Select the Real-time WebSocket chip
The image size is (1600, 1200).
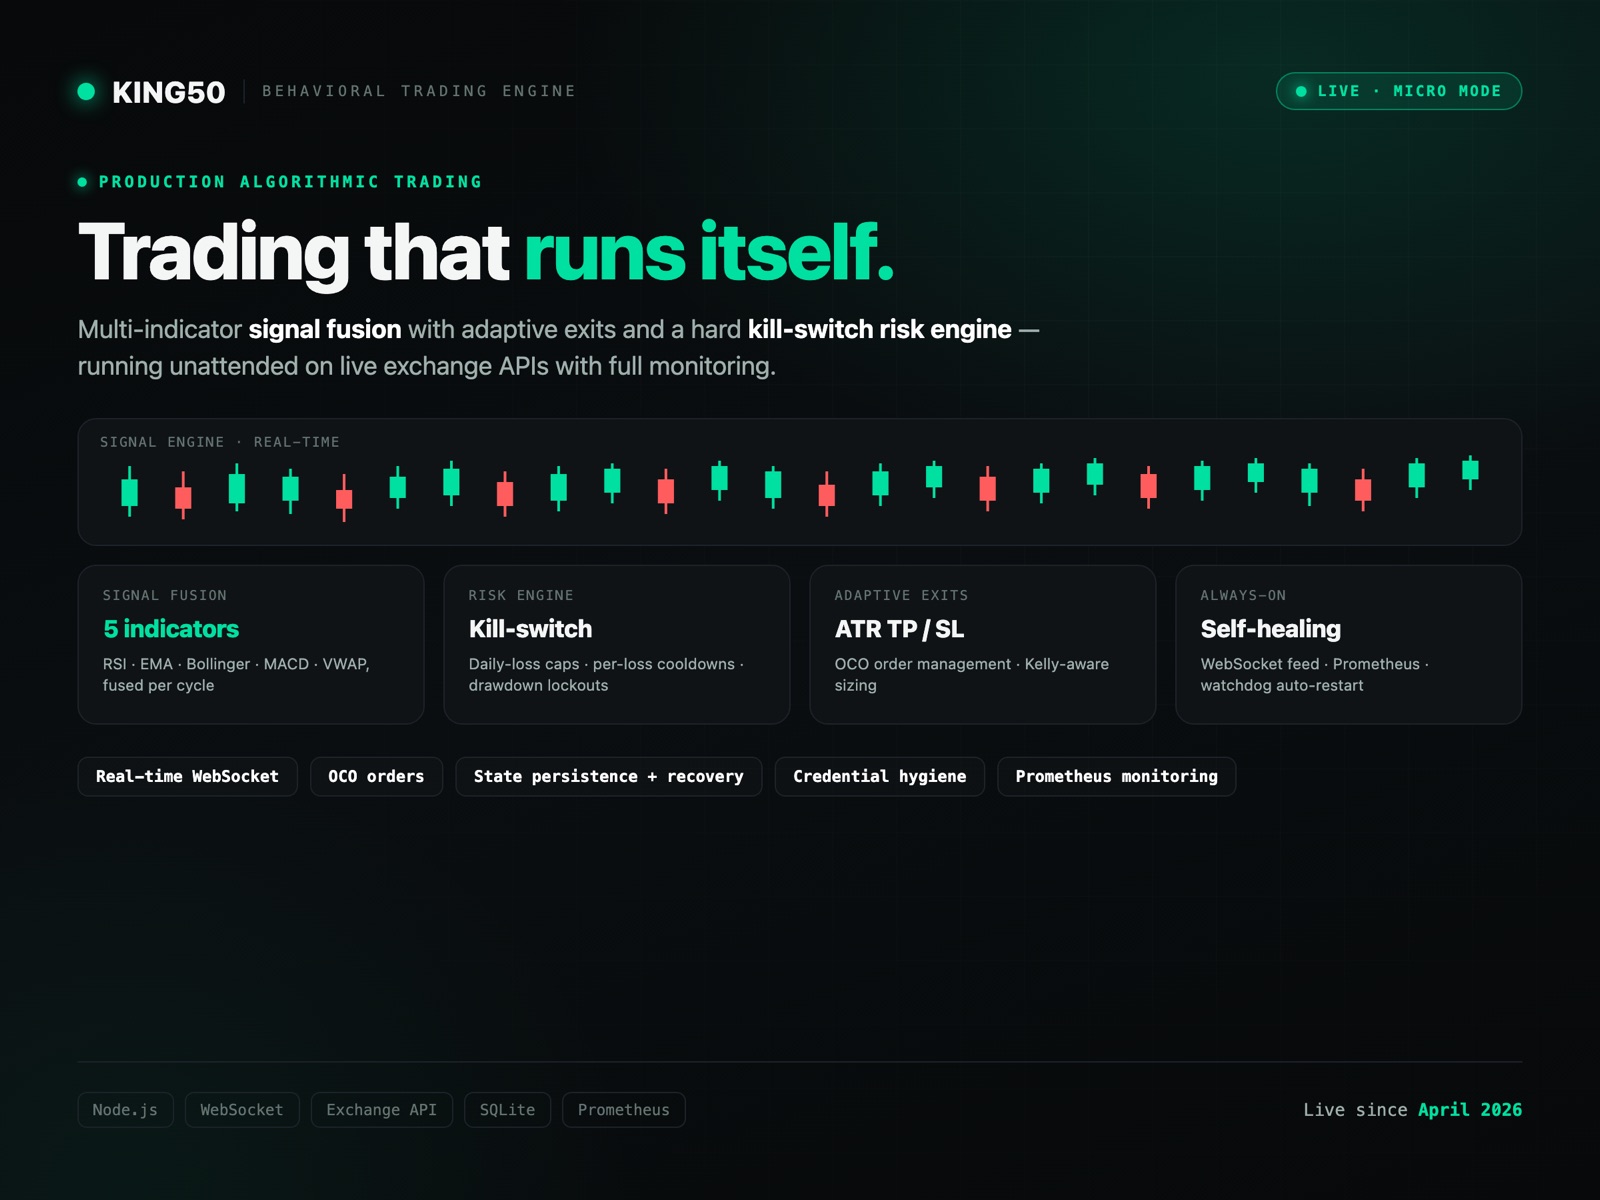(x=188, y=777)
